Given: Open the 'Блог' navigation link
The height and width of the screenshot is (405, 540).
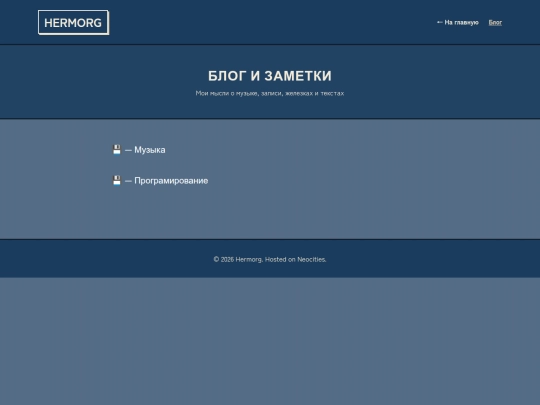Looking at the screenshot, I should pyautogui.click(x=495, y=22).
